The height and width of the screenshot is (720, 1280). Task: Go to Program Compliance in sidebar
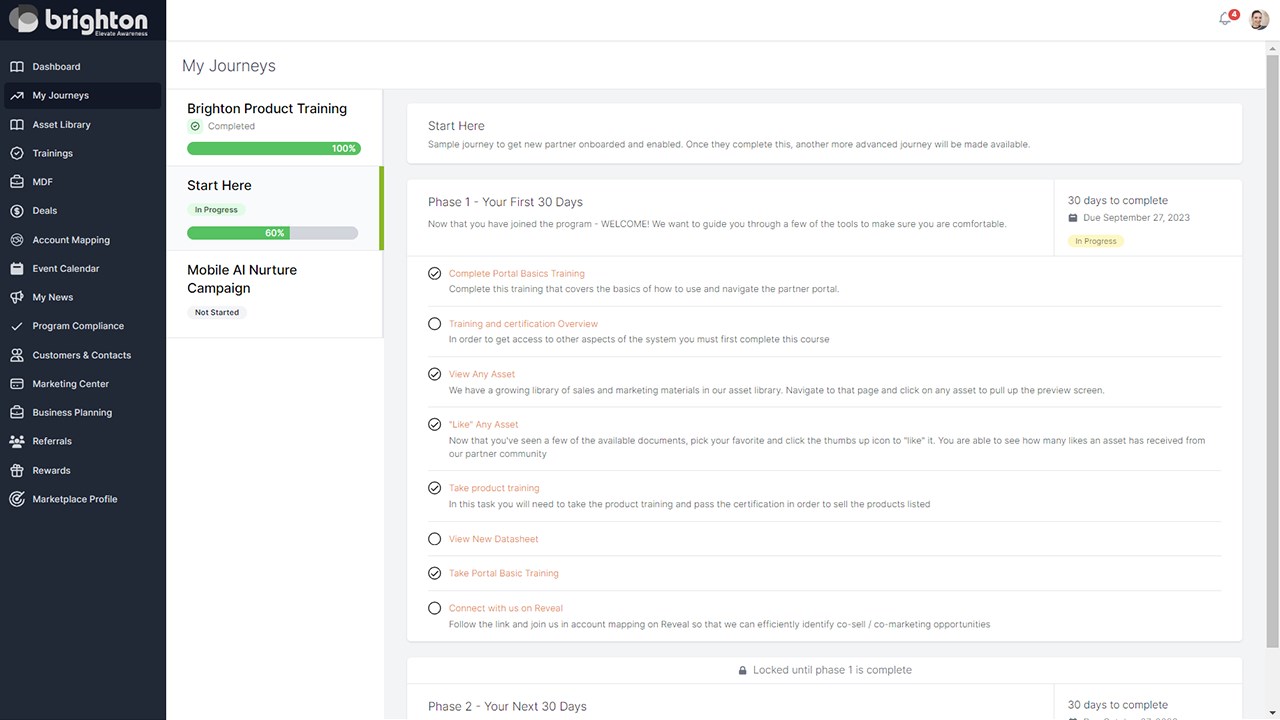pyautogui.click(x=78, y=326)
